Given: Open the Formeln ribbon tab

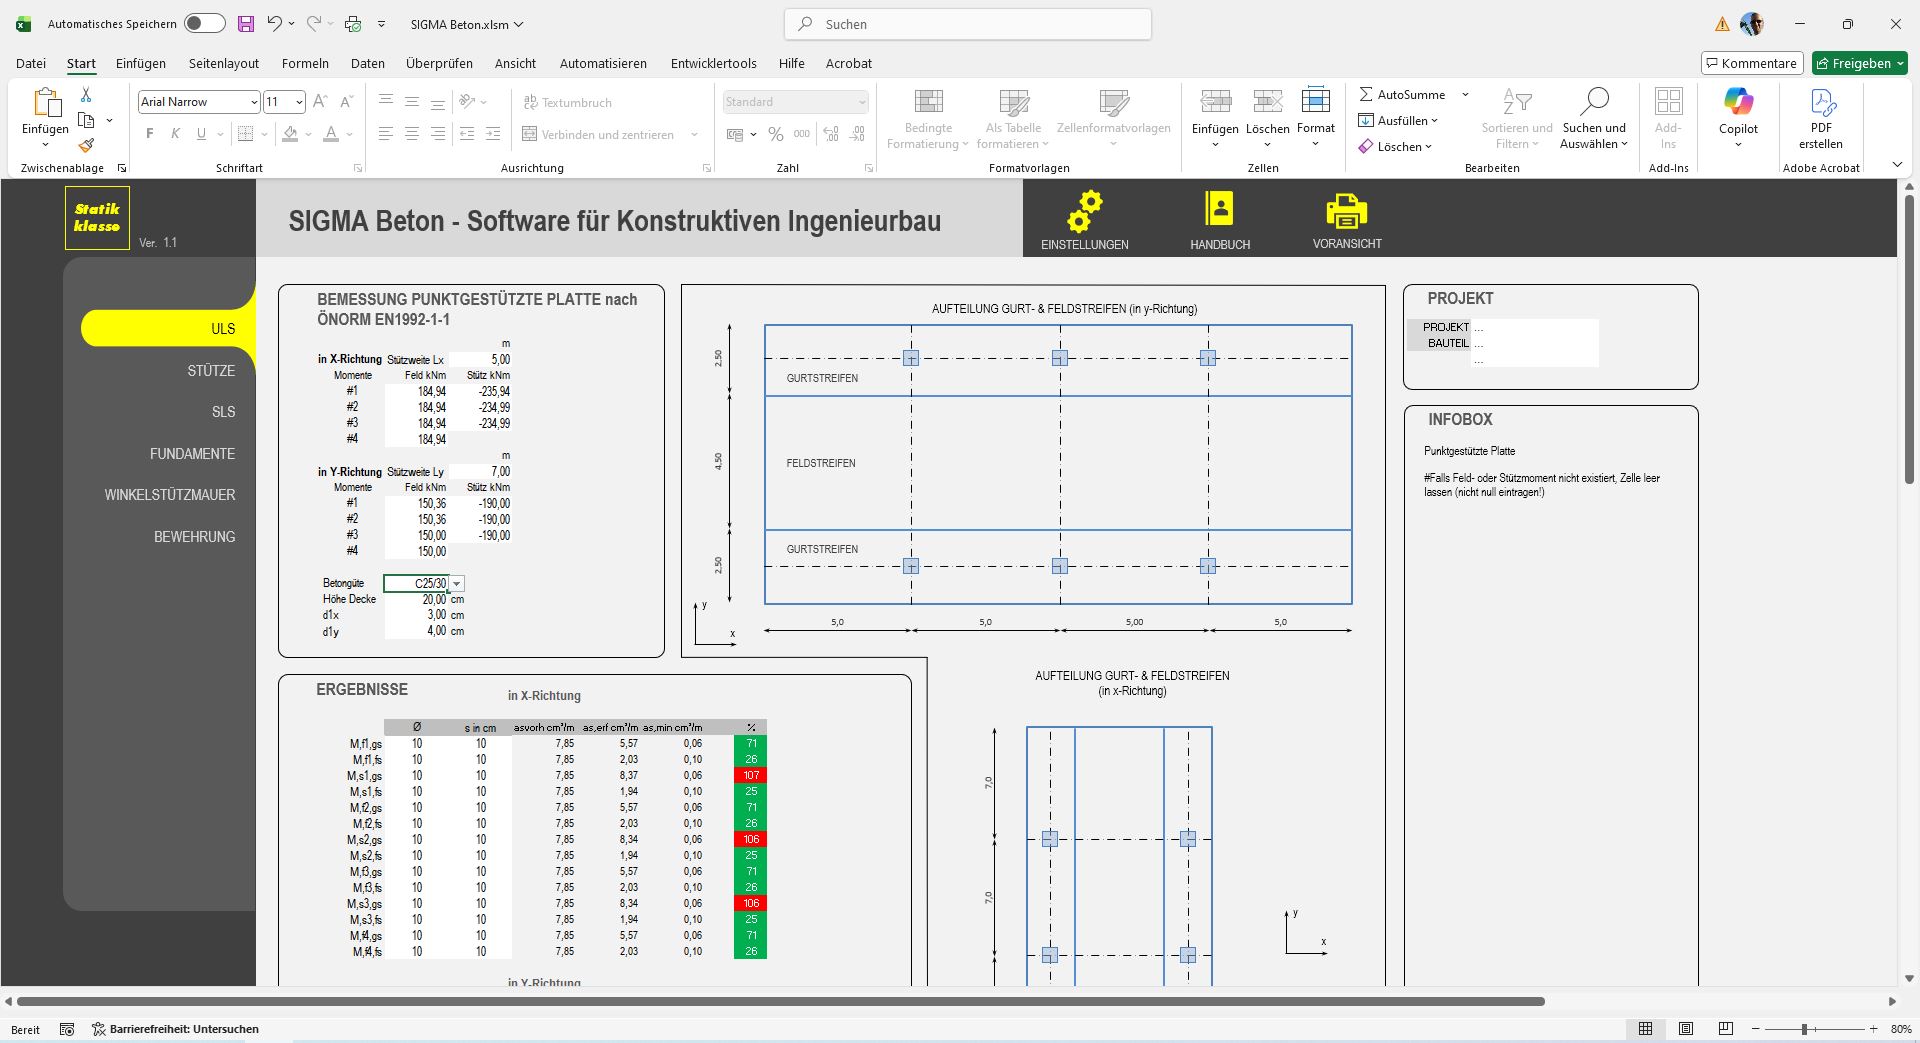Looking at the screenshot, I should click(305, 63).
